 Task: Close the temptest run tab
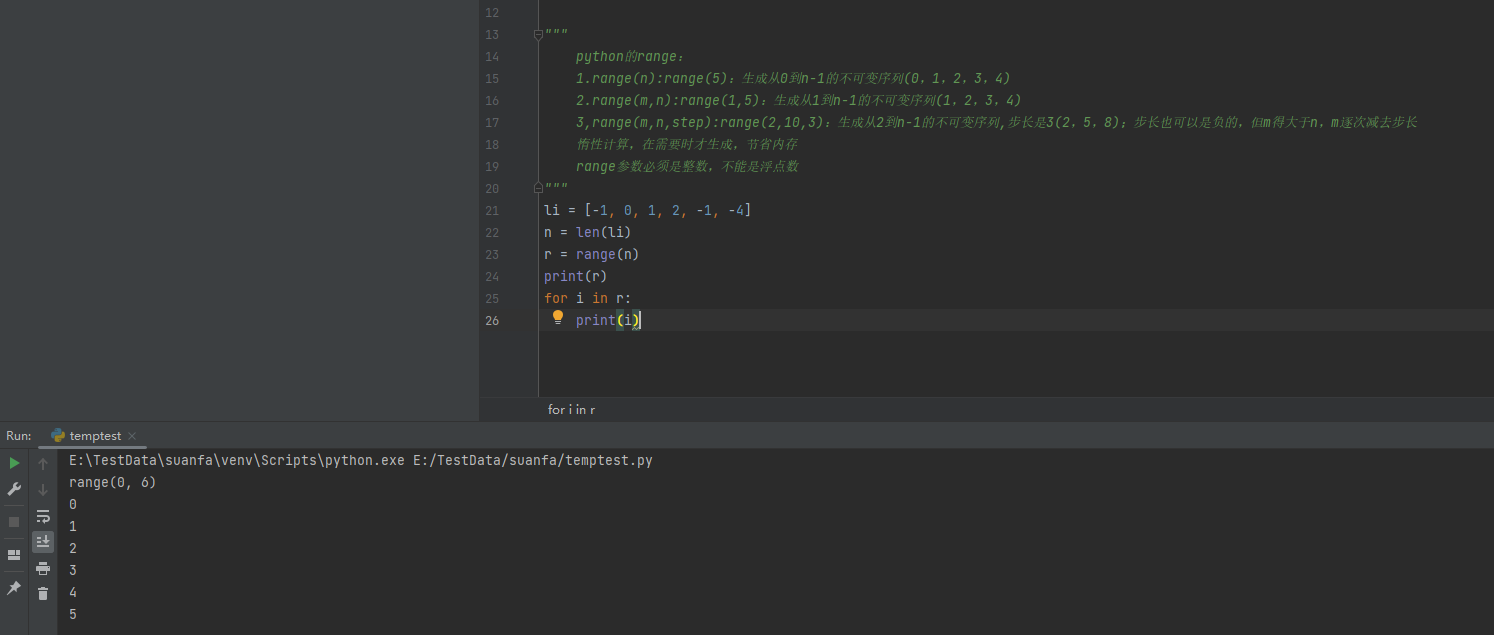132,435
